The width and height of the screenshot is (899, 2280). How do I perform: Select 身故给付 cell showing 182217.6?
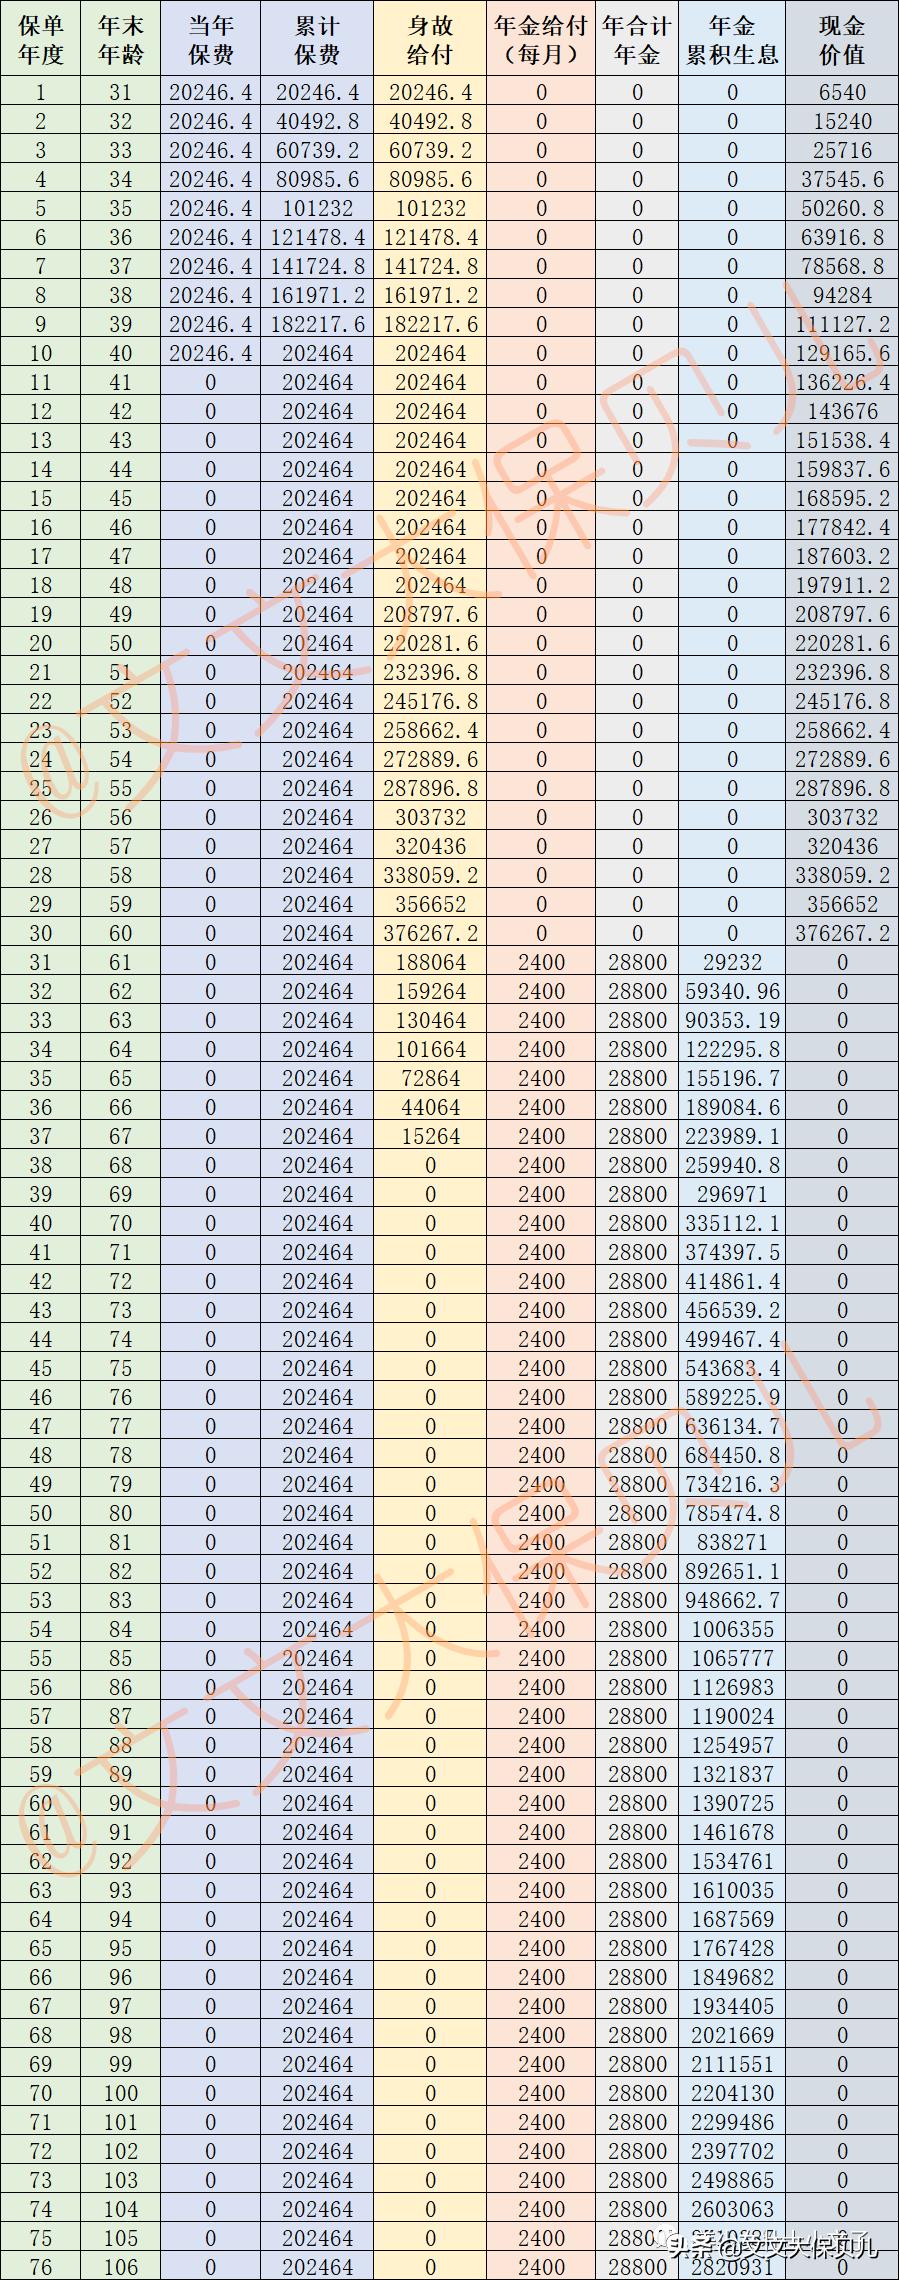click(x=430, y=324)
